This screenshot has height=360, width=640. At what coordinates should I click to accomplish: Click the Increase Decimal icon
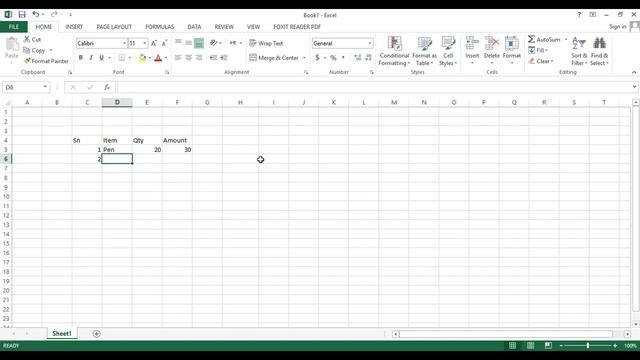click(x=358, y=58)
